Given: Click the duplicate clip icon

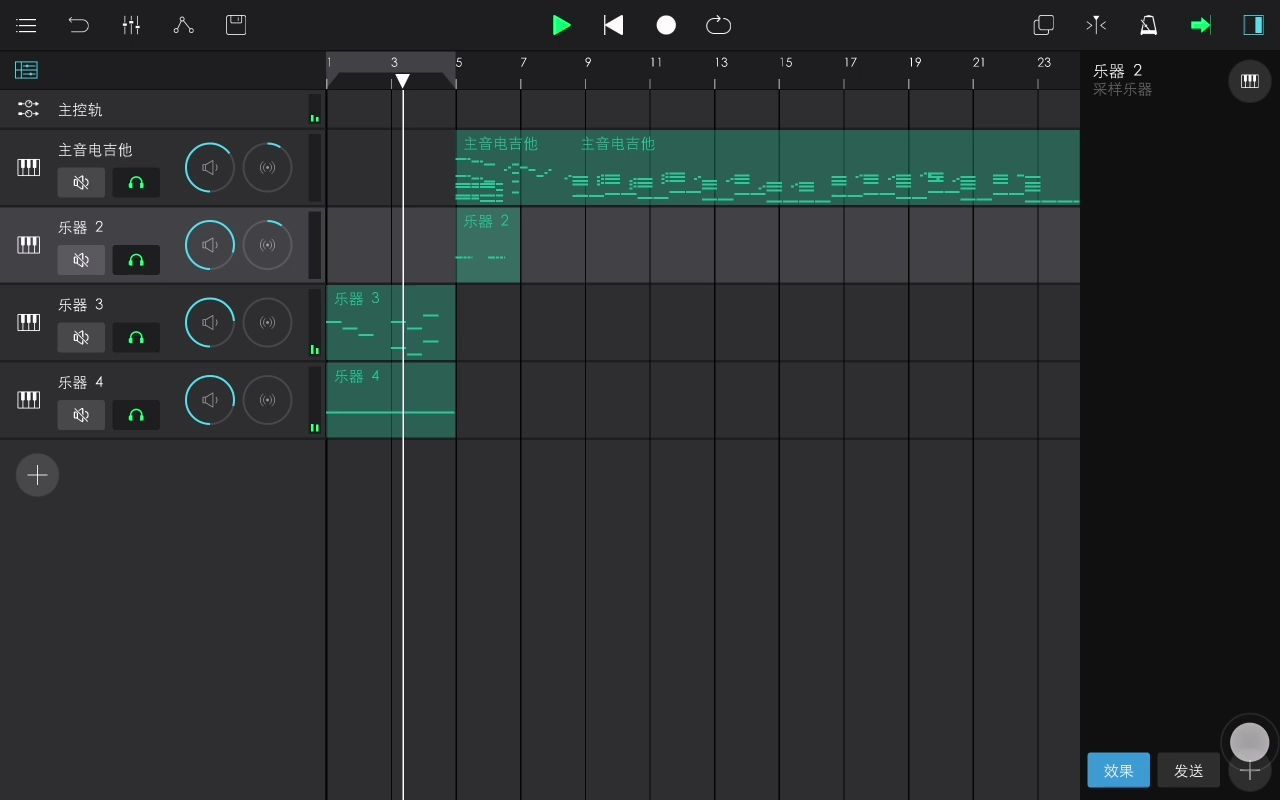Looking at the screenshot, I should point(1044,25).
